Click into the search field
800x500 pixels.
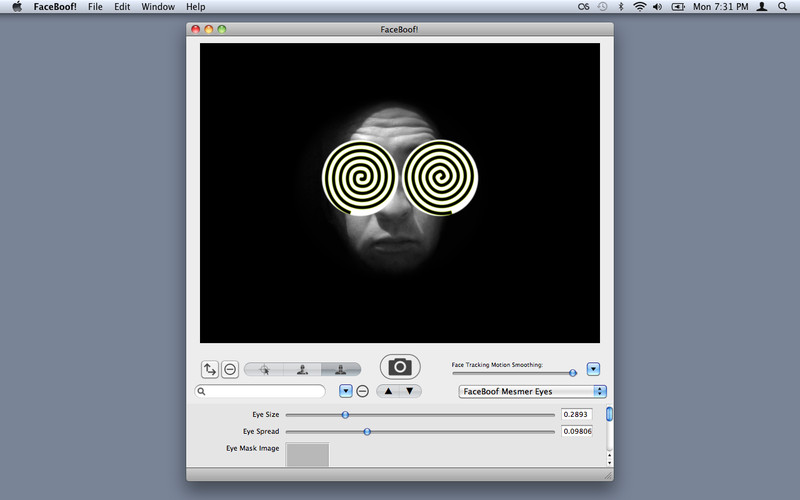point(260,391)
